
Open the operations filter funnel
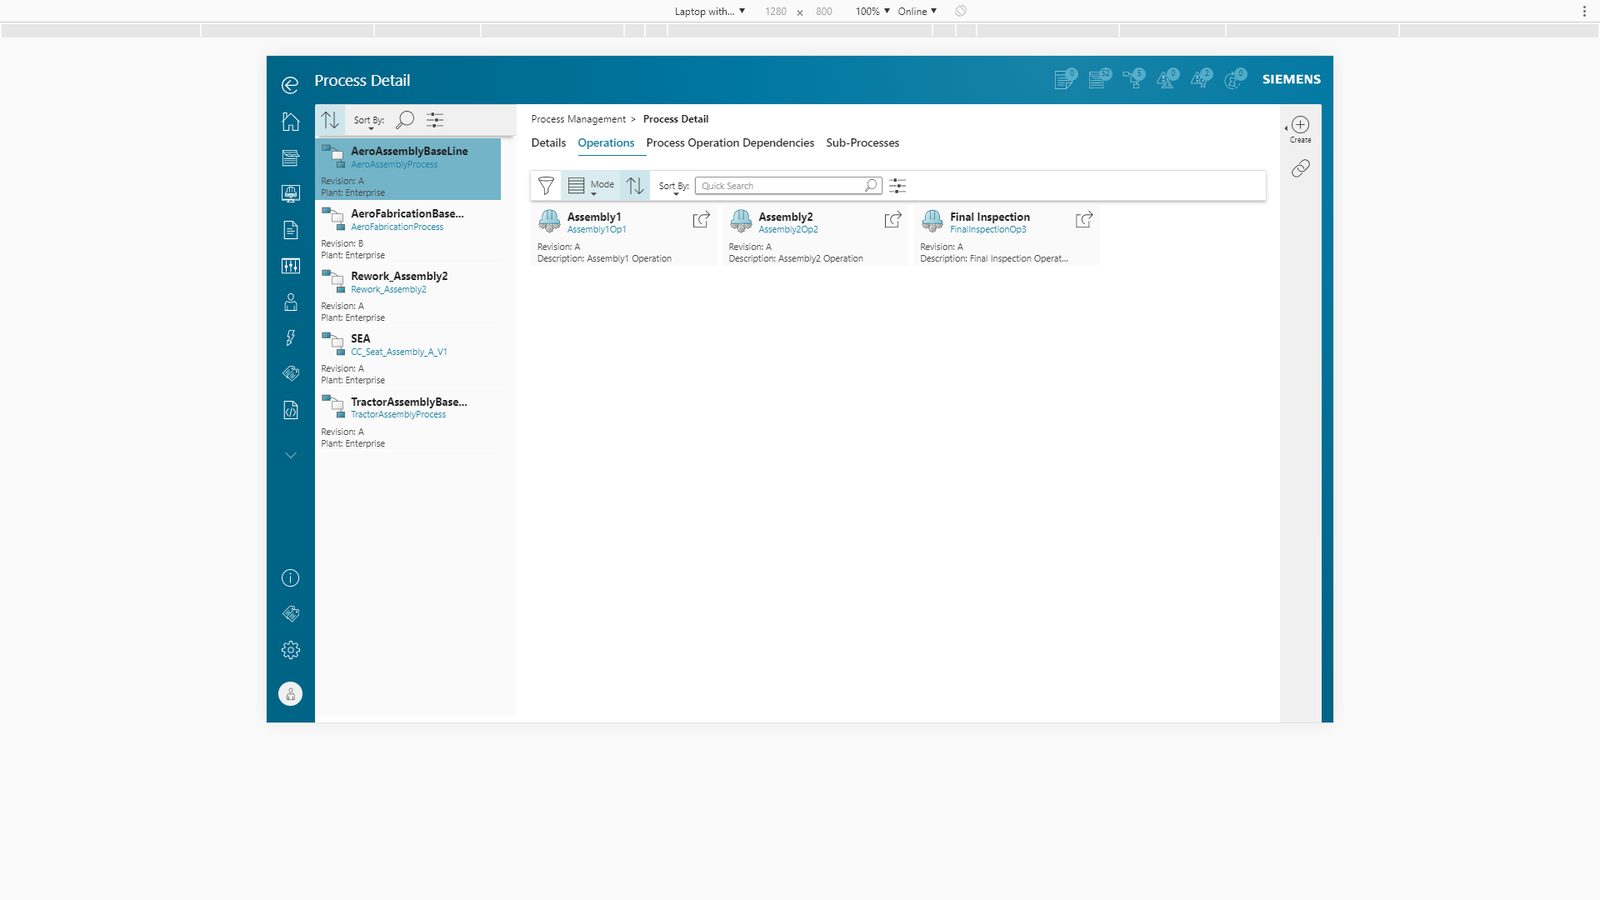click(x=546, y=185)
